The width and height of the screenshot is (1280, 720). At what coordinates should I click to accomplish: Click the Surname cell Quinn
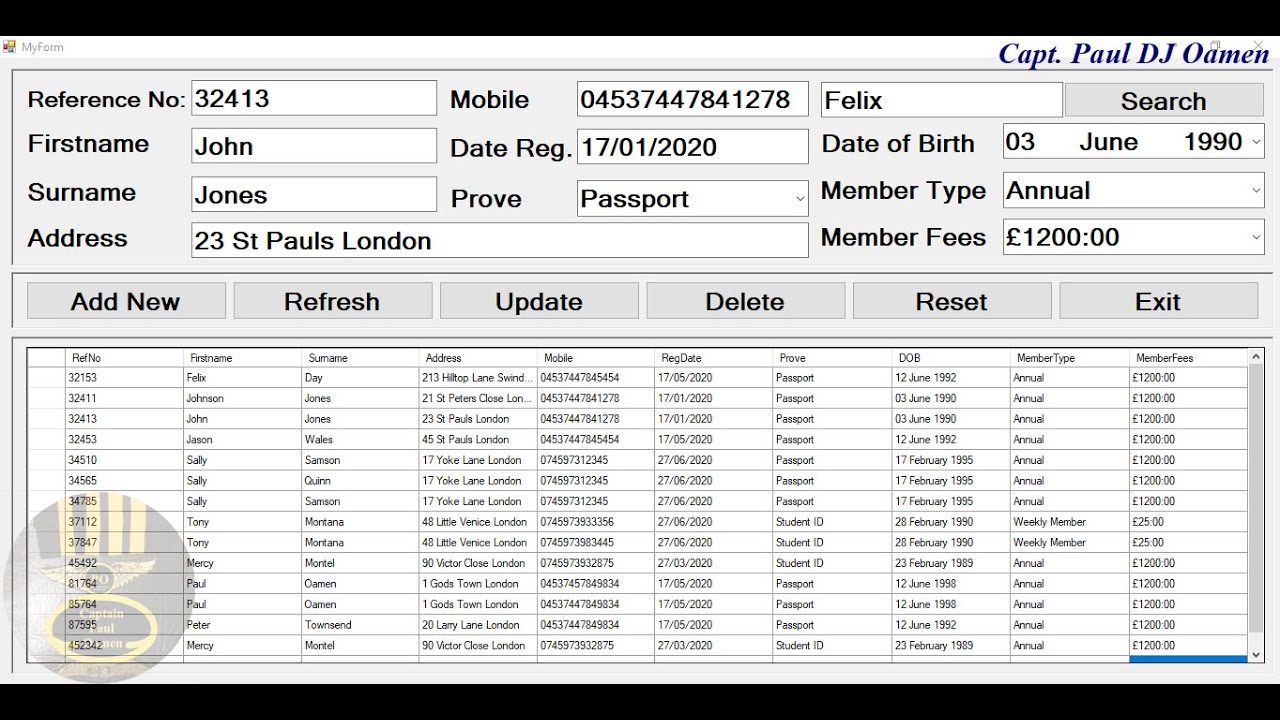coord(361,481)
